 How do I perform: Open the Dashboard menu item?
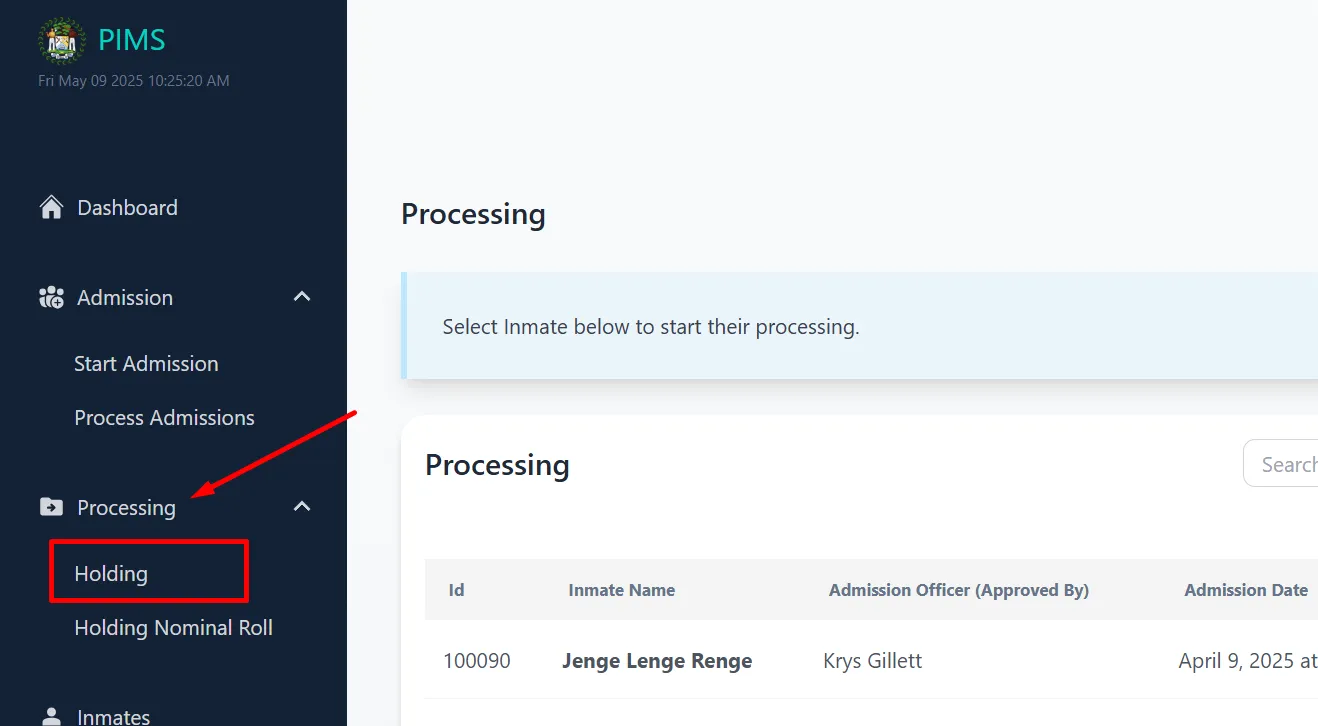[127, 207]
